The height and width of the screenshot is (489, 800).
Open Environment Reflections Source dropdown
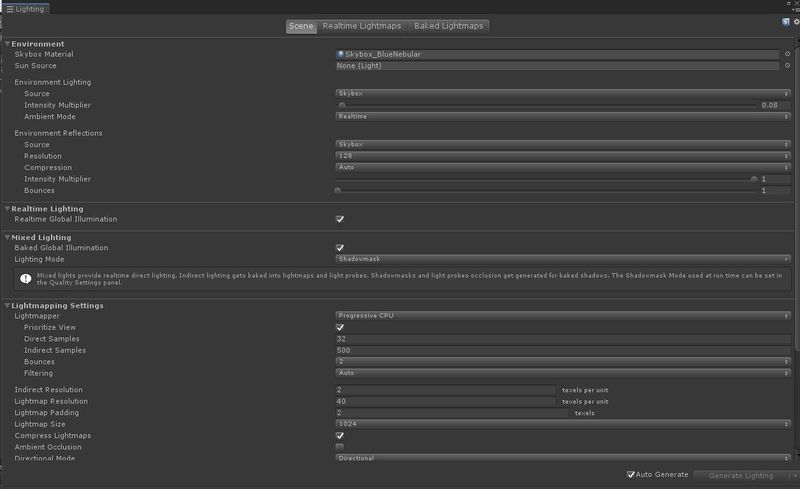(x=563, y=144)
